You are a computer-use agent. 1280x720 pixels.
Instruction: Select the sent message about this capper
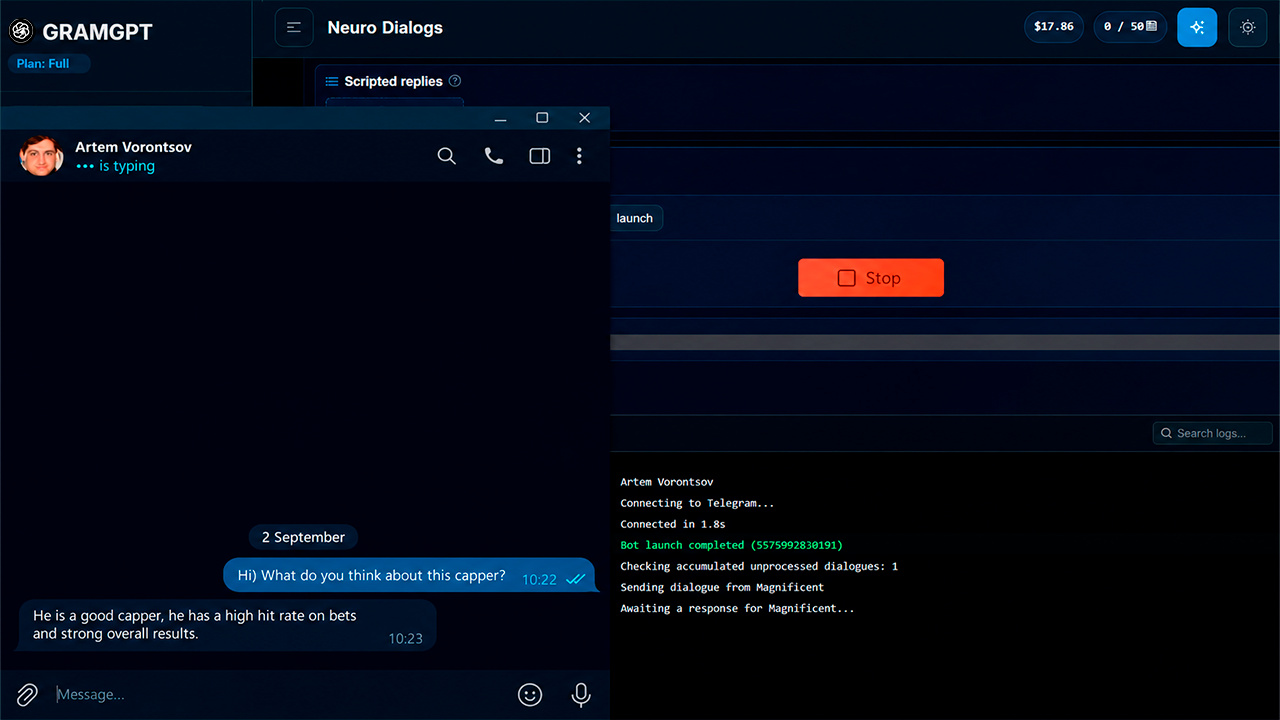coord(410,575)
